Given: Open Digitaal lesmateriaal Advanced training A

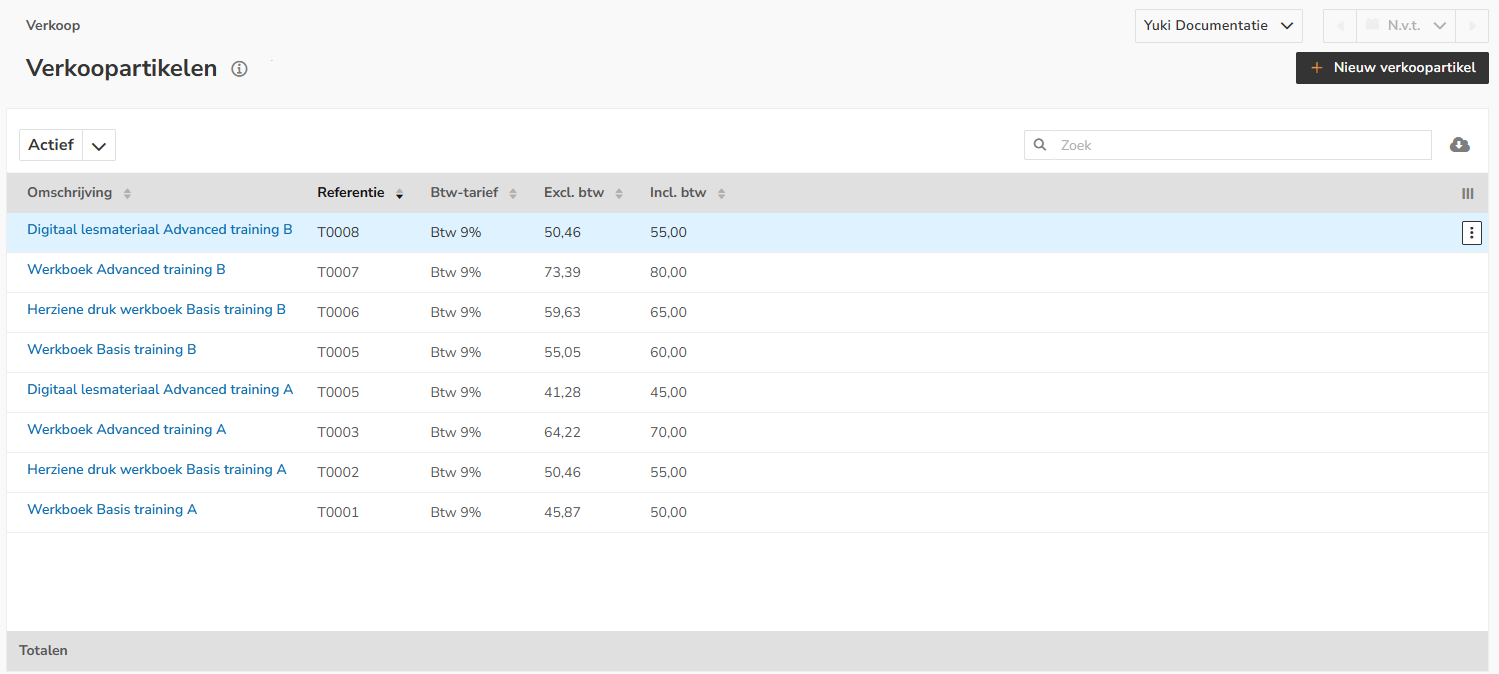Looking at the screenshot, I should [x=160, y=390].
